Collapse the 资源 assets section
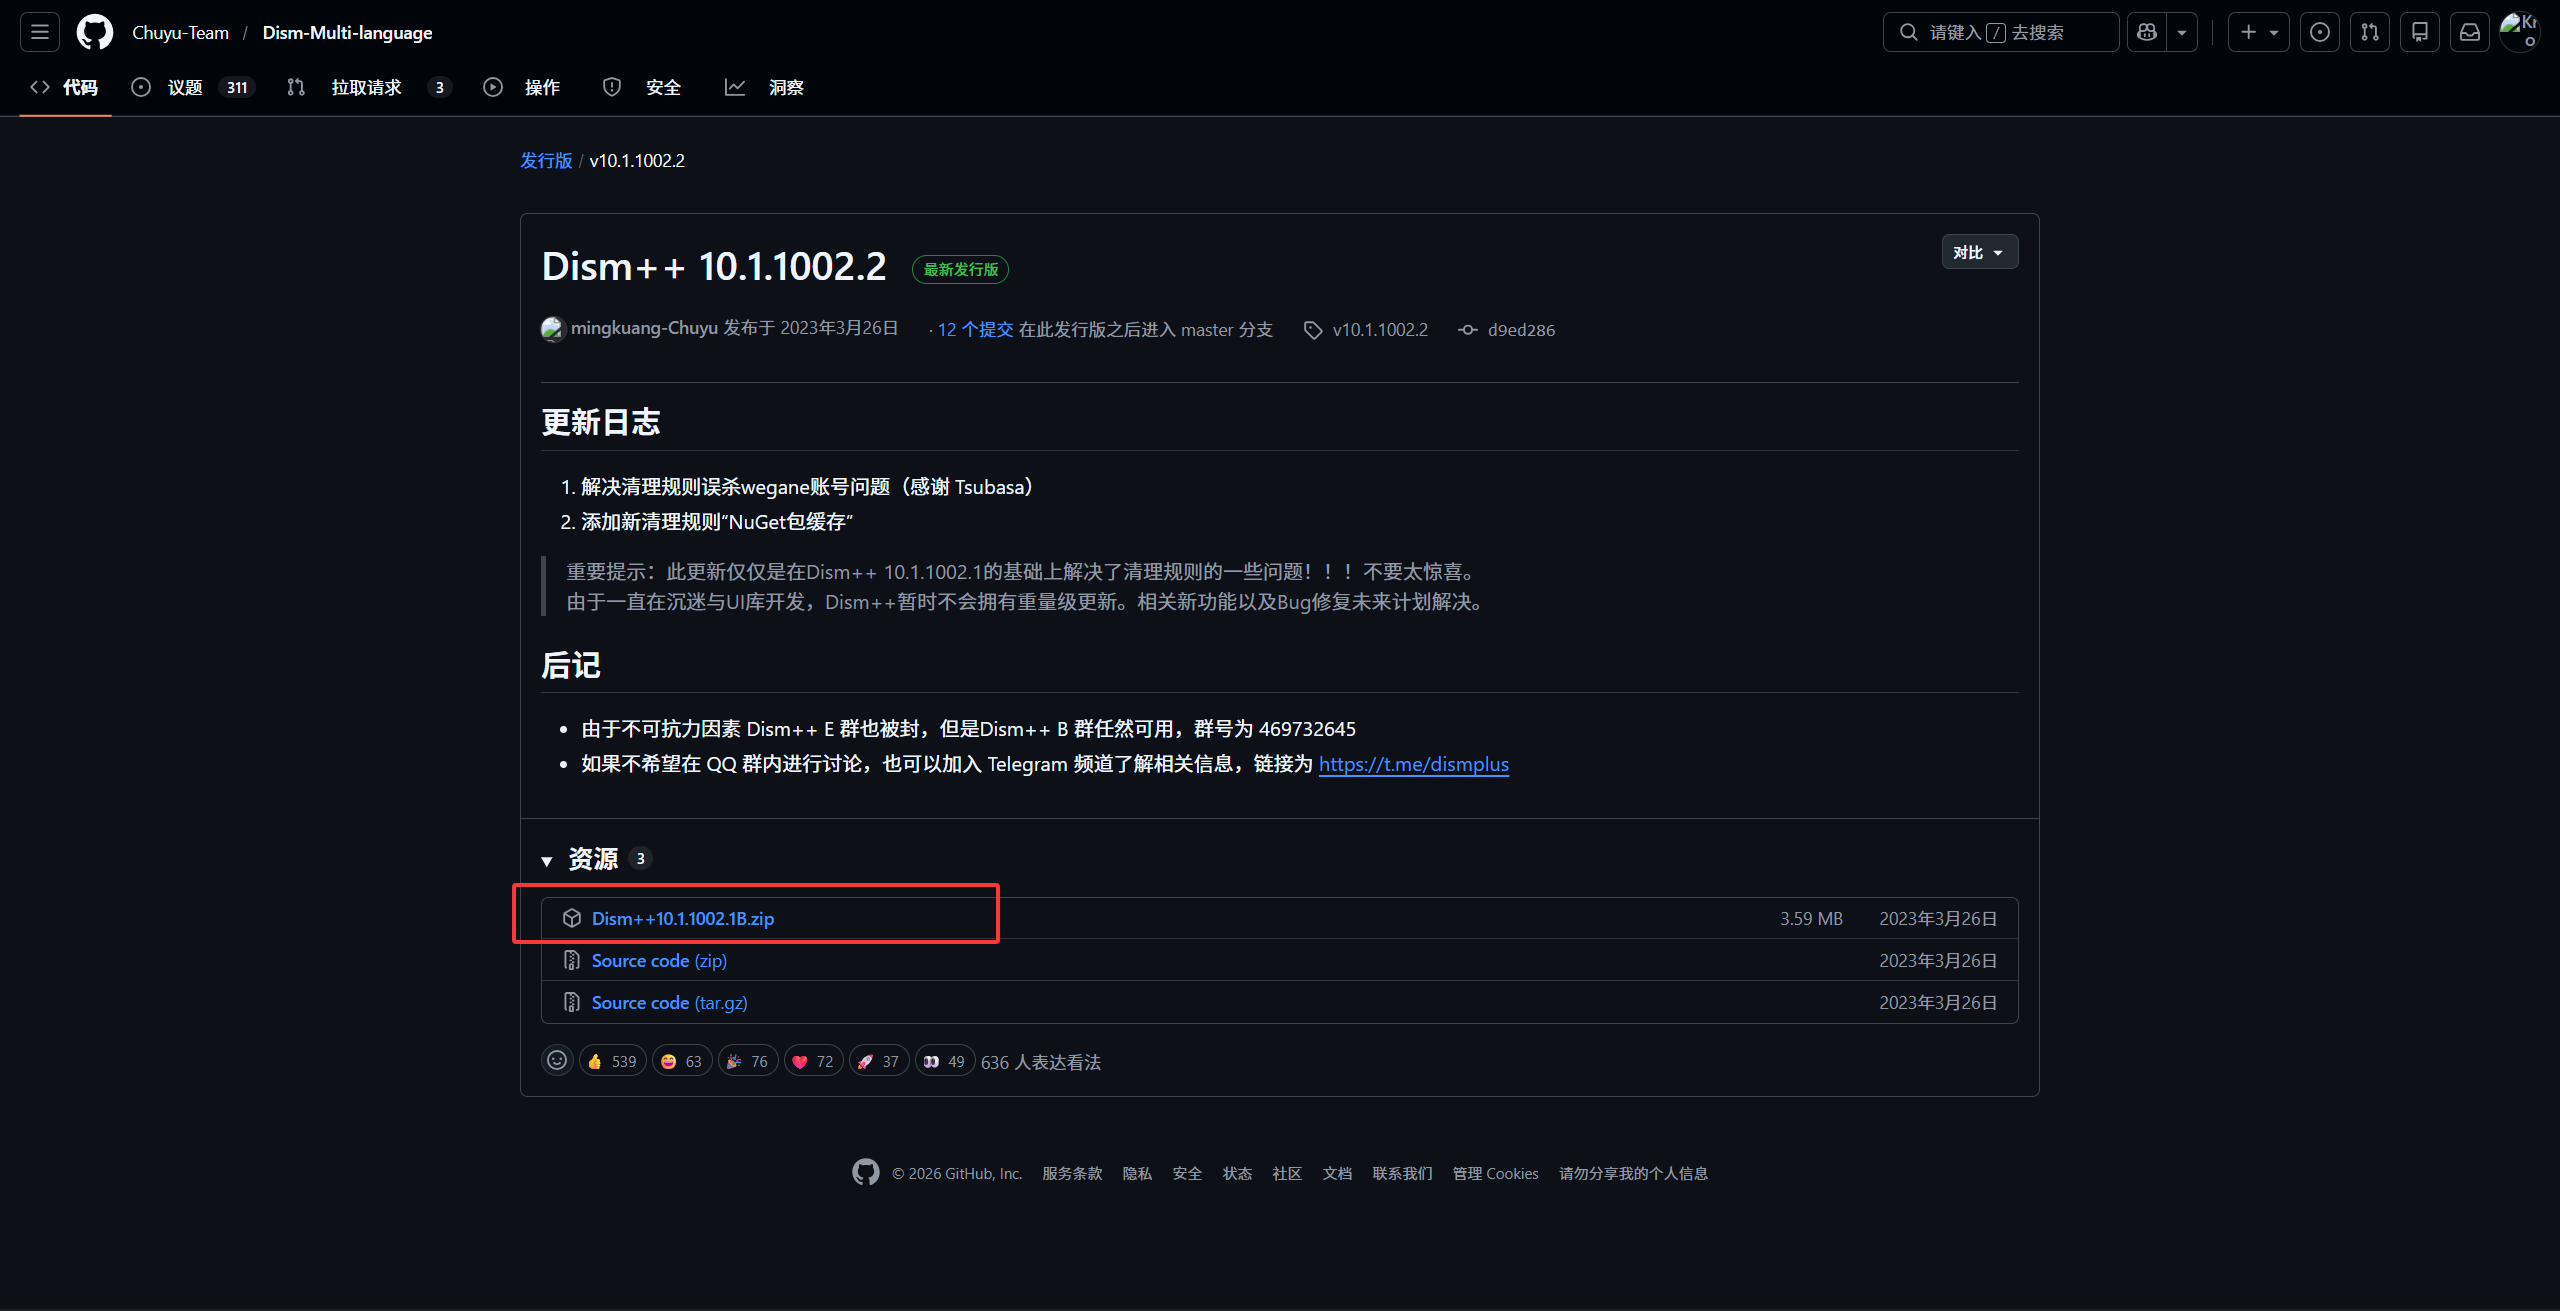The height and width of the screenshot is (1311, 2560). coord(547,860)
